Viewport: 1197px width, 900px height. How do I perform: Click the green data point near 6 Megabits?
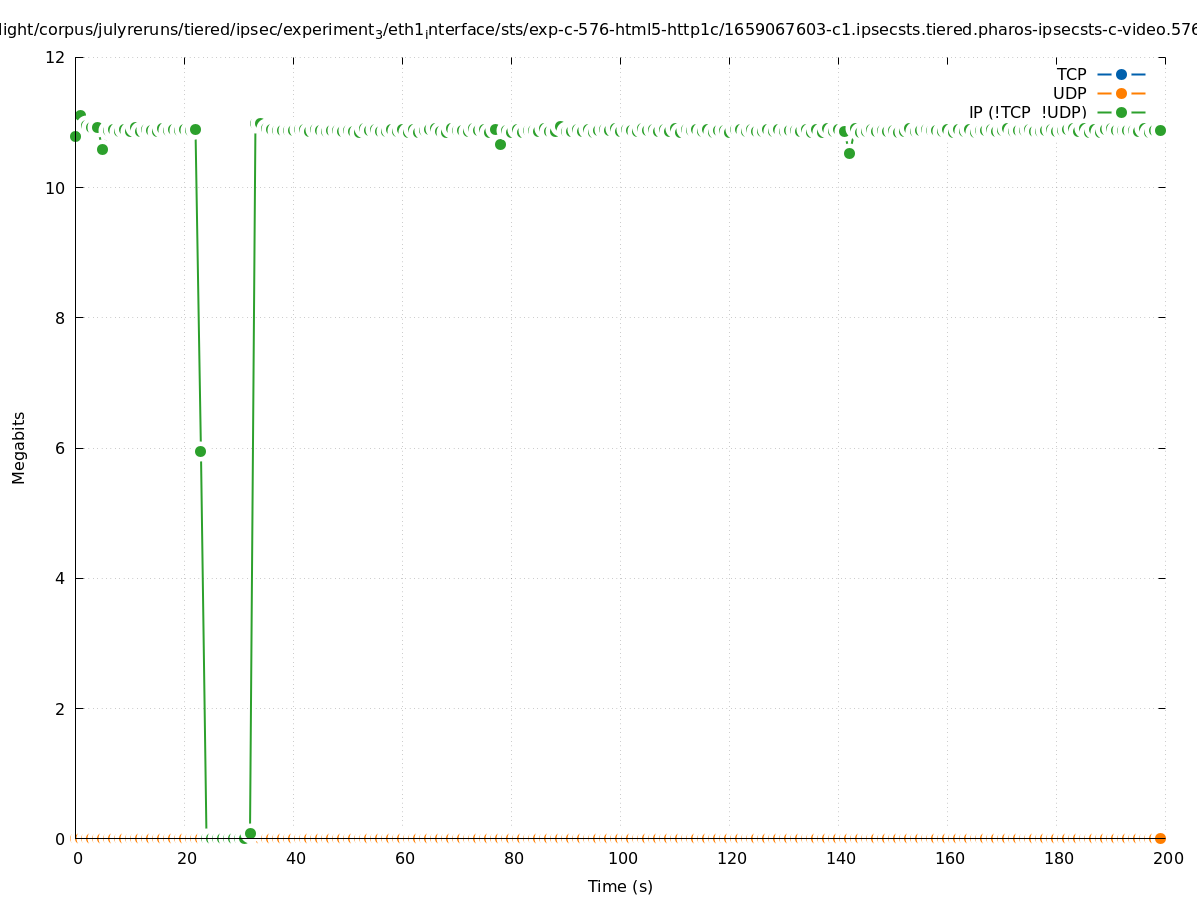pyautogui.click(x=200, y=451)
